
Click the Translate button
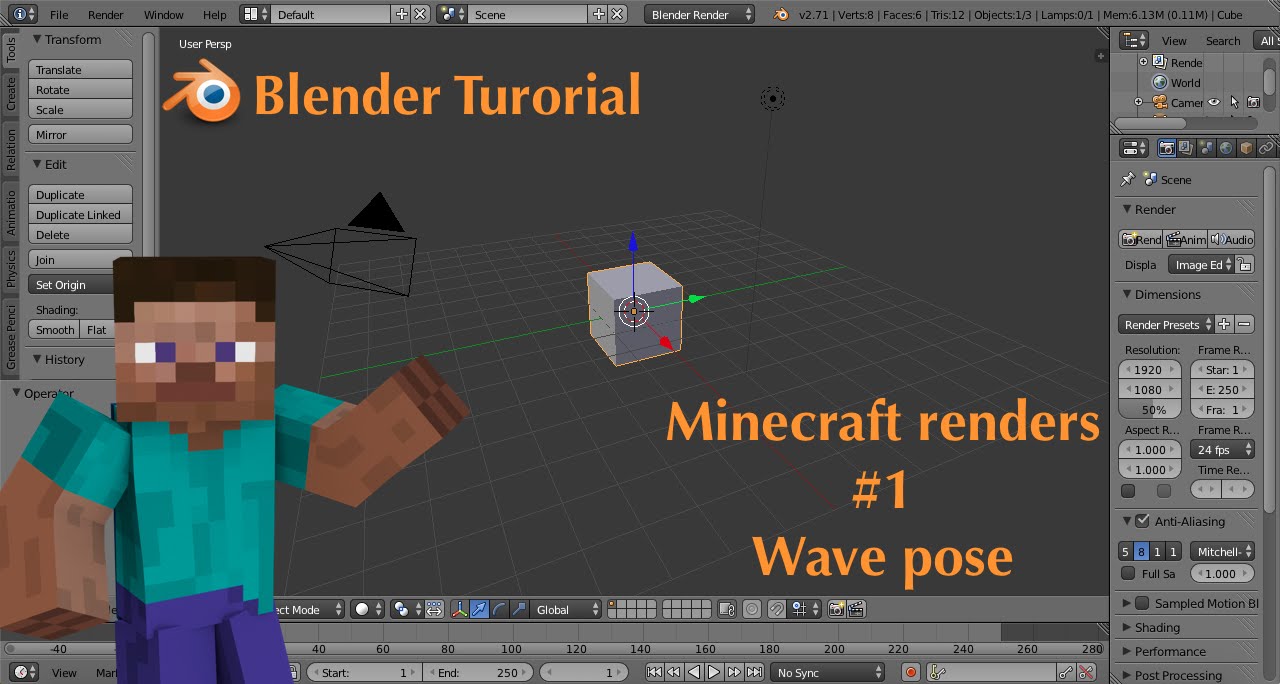(x=81, y=70)
